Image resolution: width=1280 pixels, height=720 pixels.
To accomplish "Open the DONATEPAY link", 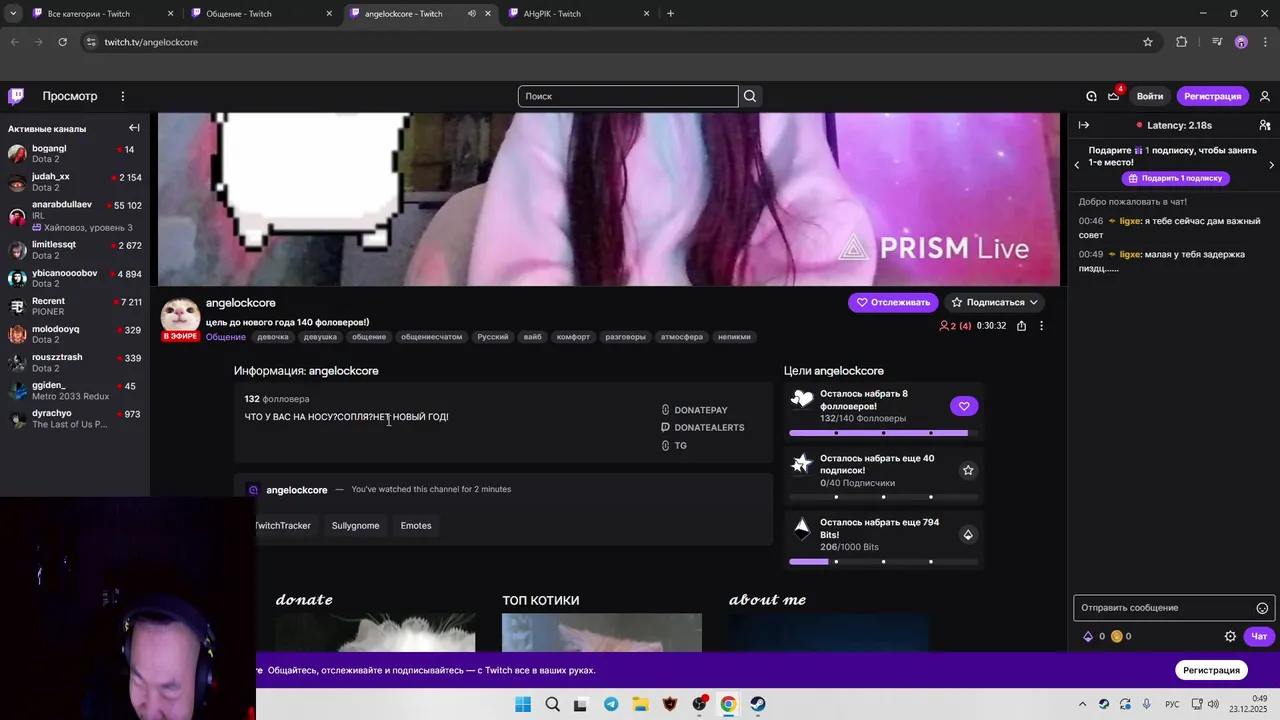I will pos(694,410).
